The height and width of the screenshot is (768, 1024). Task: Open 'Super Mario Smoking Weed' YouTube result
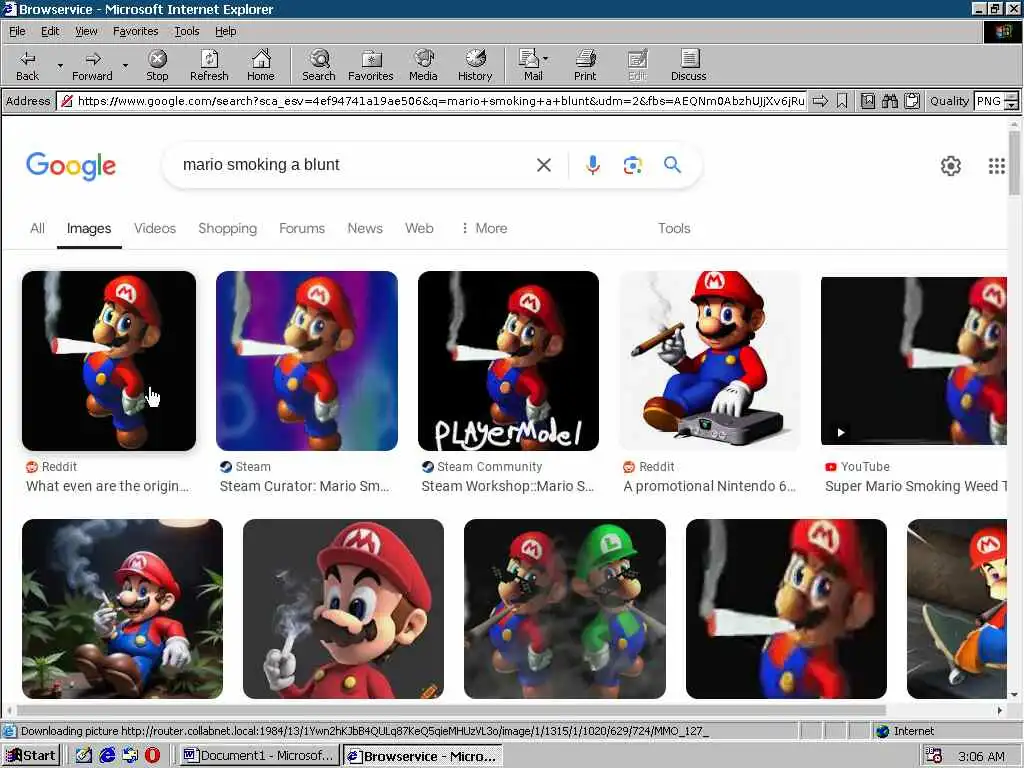tap(916, 486)
